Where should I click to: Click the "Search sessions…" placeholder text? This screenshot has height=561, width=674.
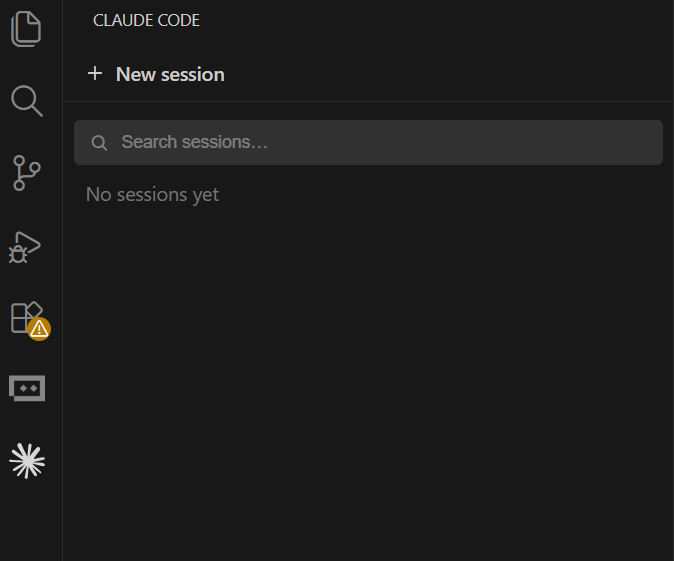(194, 142)
